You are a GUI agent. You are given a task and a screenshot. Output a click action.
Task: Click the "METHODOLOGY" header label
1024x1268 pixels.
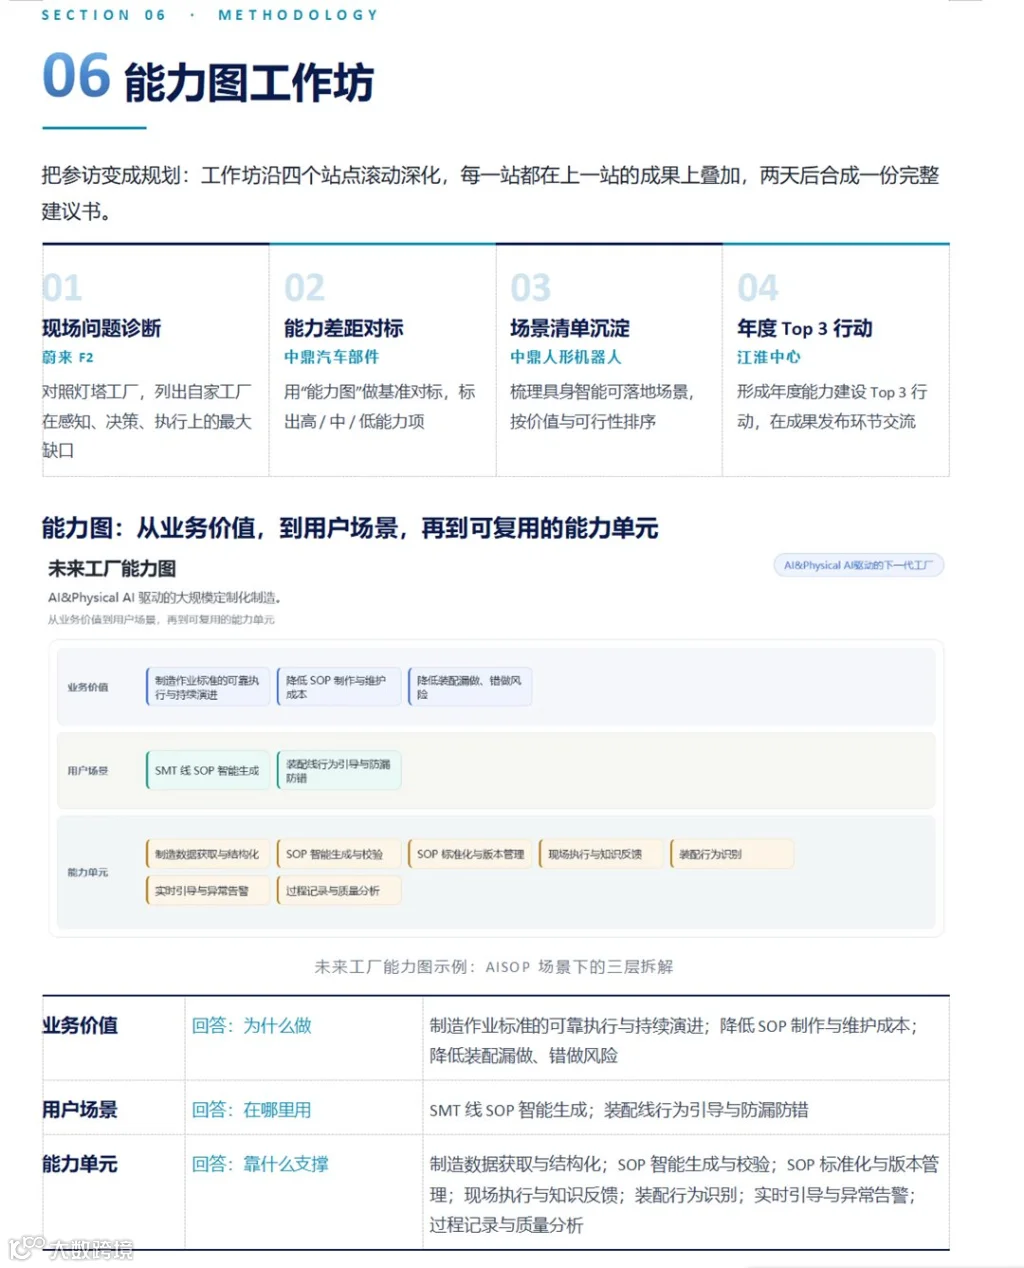298,15
